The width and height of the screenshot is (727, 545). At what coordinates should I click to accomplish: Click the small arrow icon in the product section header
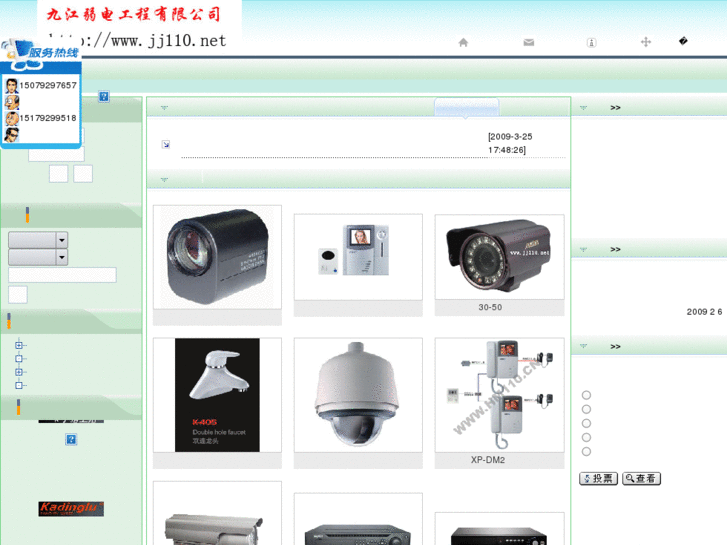pos(164,180)
